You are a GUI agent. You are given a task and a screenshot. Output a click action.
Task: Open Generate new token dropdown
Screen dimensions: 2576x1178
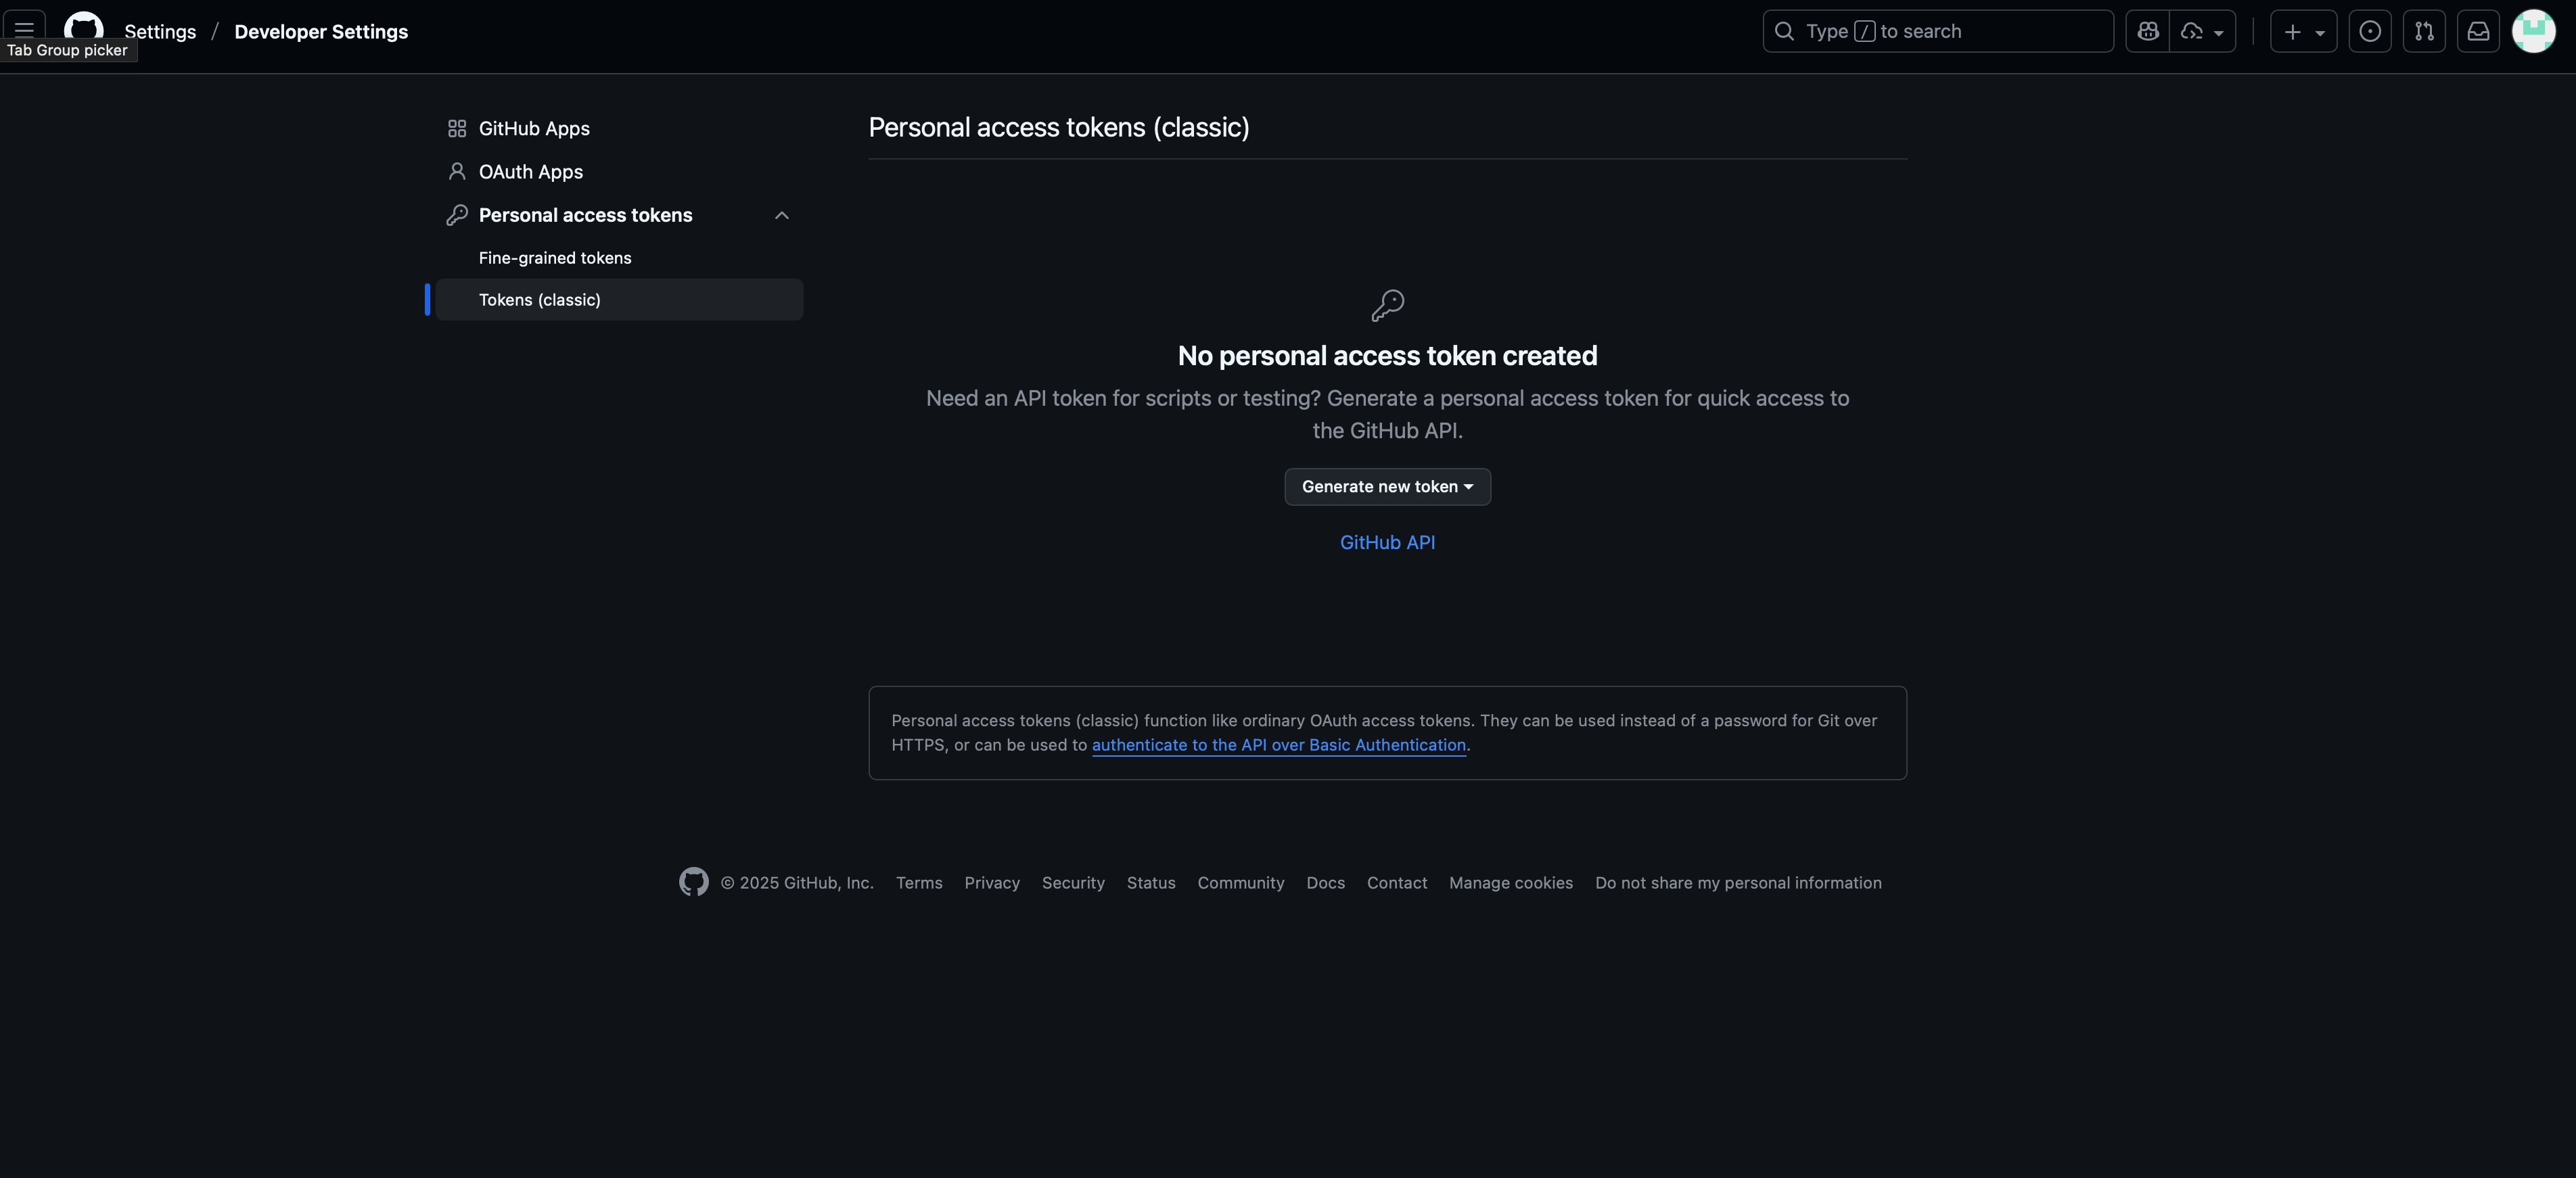(1387, 487)
